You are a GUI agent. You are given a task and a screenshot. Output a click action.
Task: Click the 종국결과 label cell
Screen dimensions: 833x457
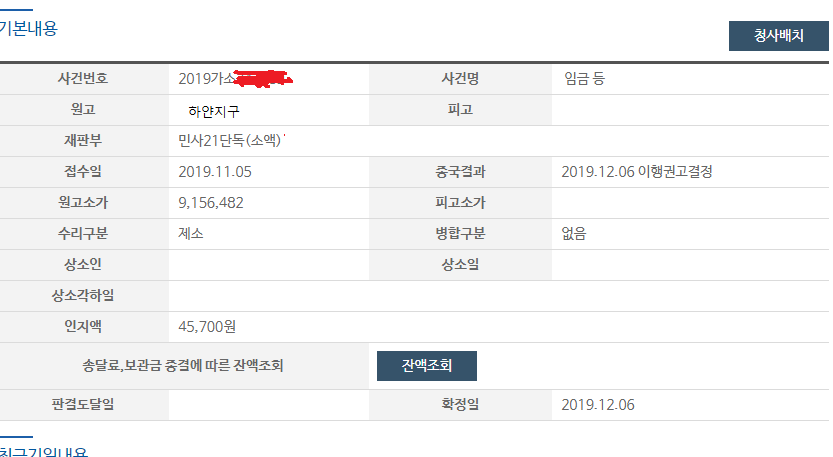(460, 171)
